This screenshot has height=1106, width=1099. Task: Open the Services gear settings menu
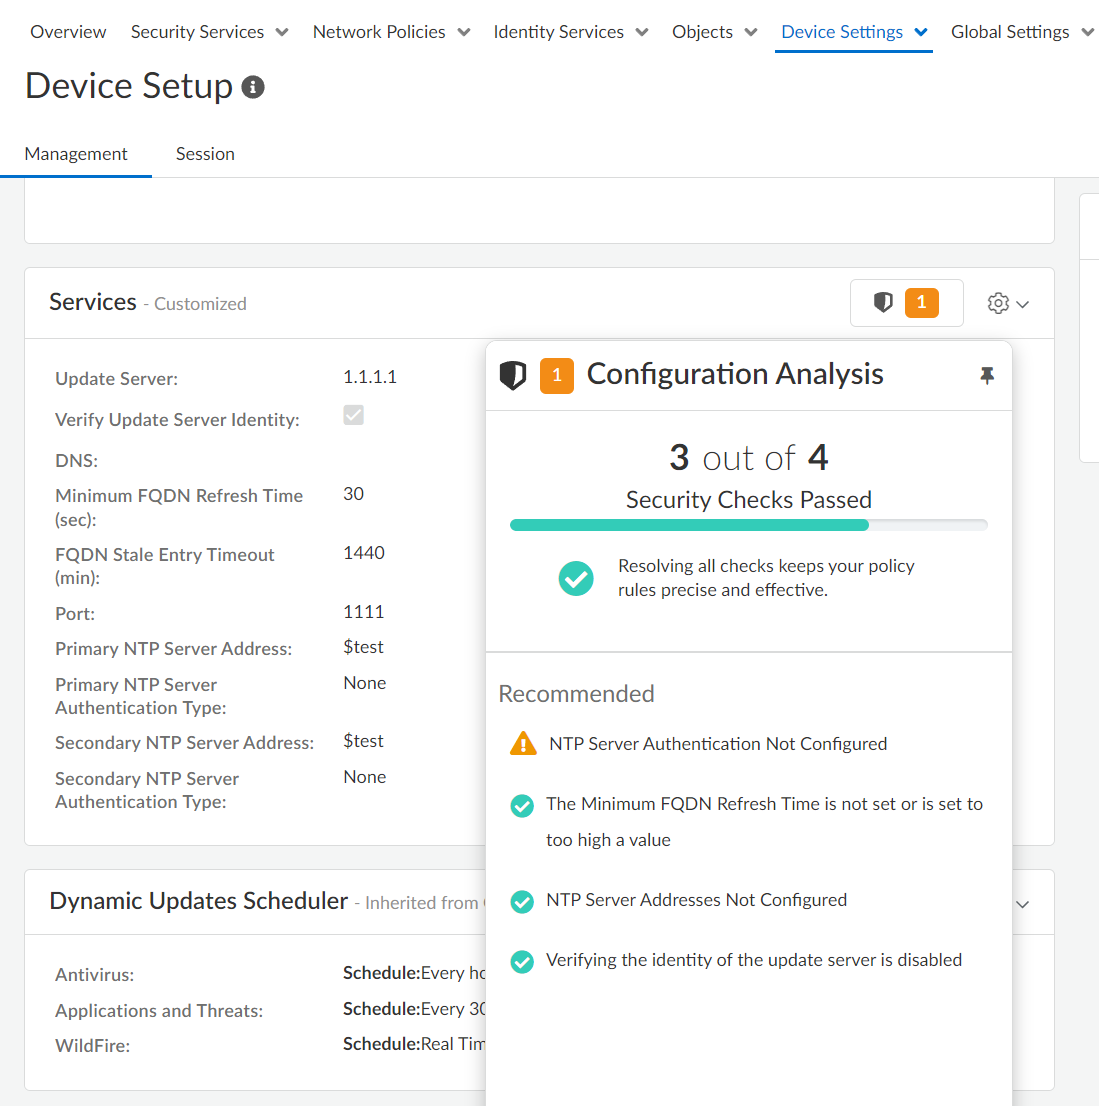1007,303
